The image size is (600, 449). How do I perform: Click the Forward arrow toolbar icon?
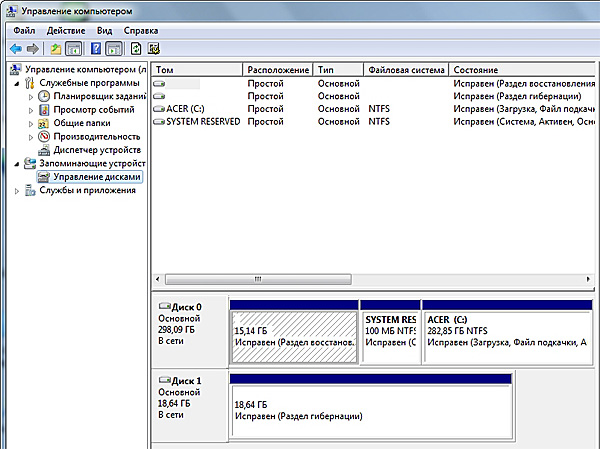[x=33, y=48]
